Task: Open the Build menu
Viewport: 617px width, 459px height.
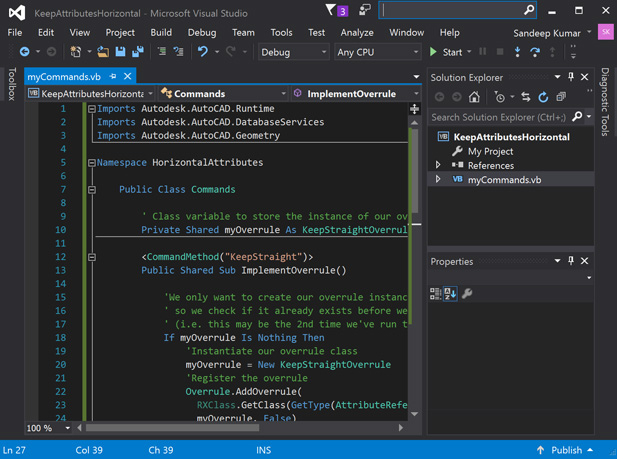Action: click(x=161, y=33)
